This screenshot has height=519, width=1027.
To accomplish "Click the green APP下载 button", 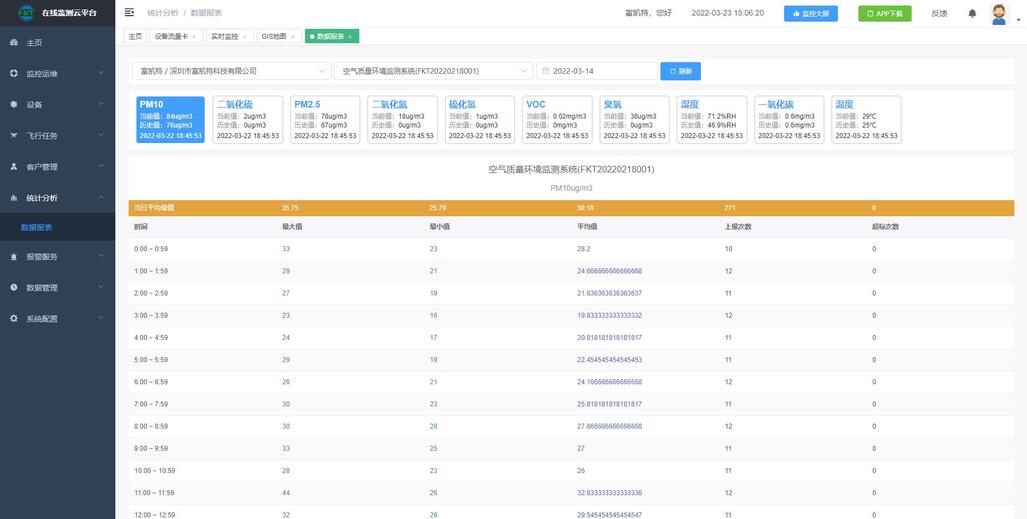I will point(884,13).
